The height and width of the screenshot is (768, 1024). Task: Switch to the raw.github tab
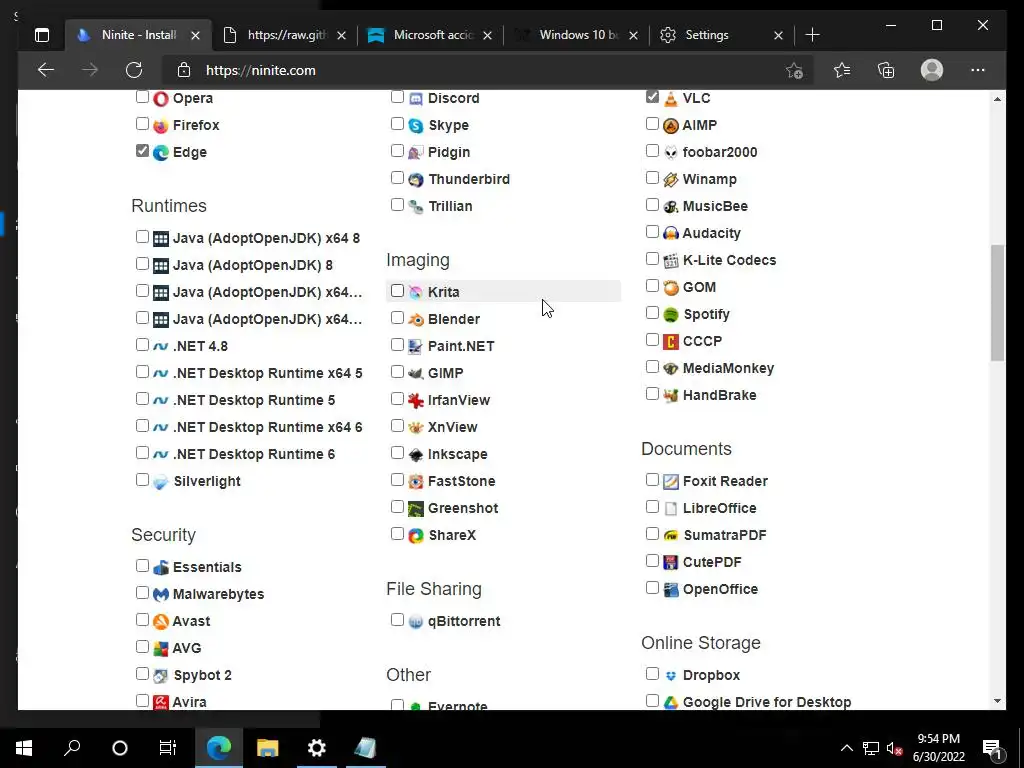tap(285, 35)
